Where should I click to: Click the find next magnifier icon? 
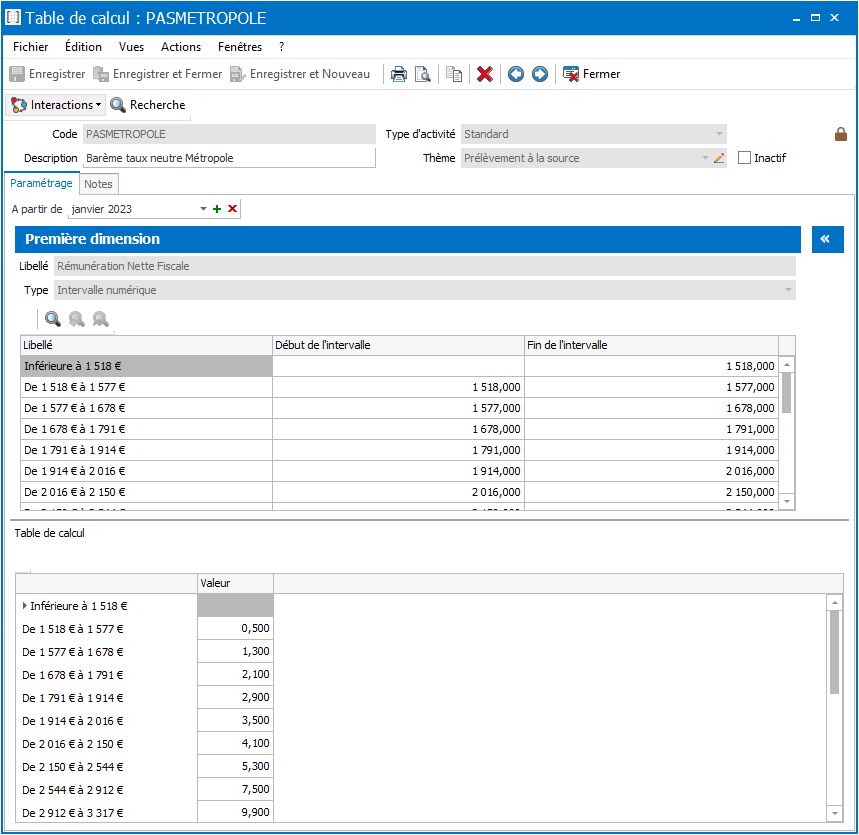click(100, 319)
